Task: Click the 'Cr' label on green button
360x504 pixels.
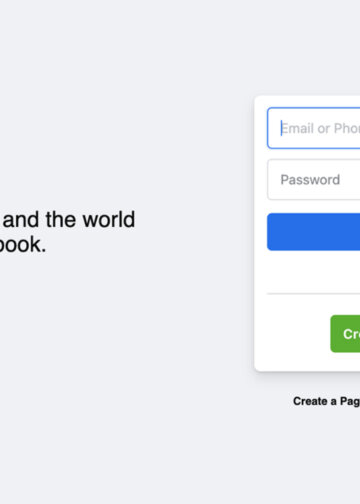Action: (351, 334)
